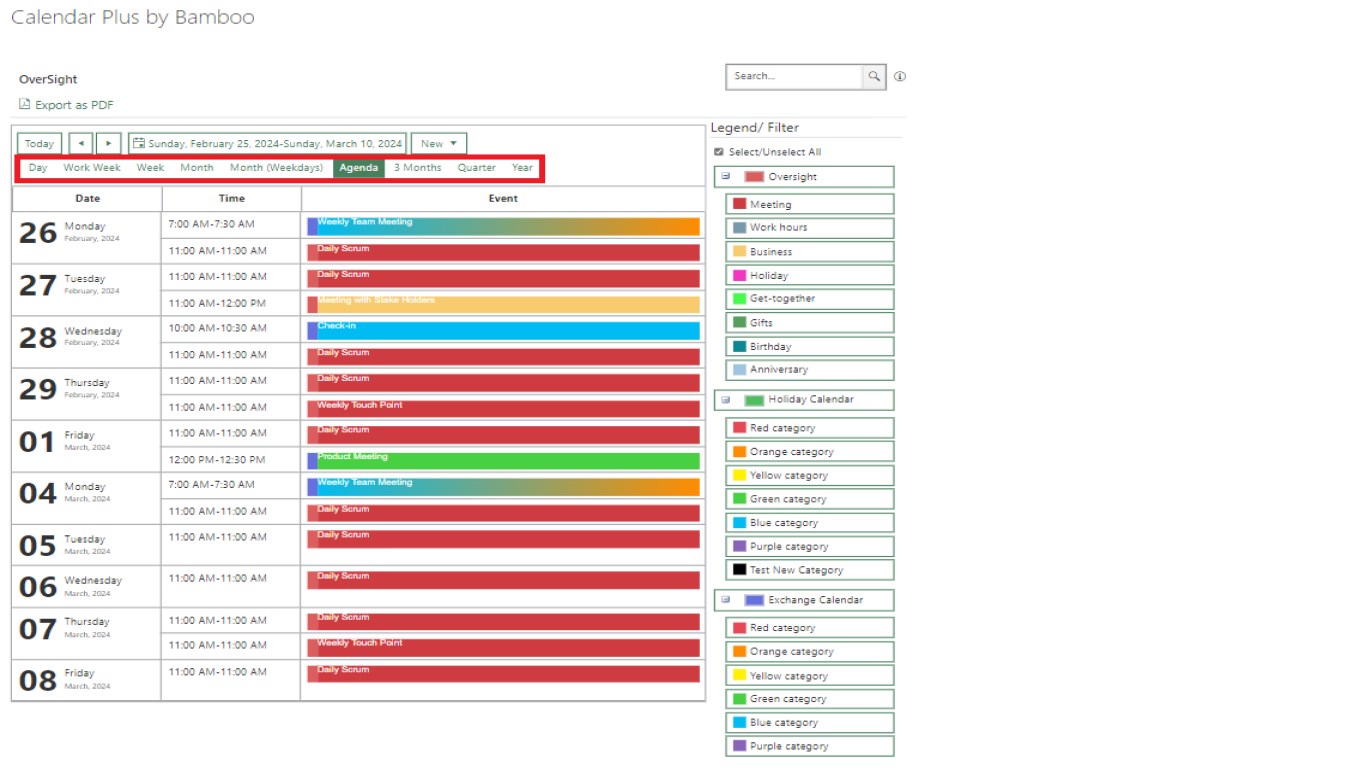Open the Product Meeting event

(x=504, y=461)
